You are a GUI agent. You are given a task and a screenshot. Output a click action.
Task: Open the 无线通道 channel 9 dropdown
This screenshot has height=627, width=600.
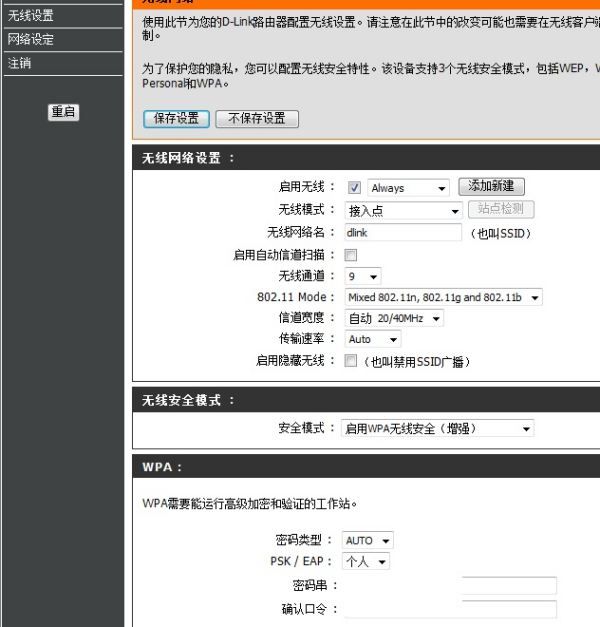click(363, 276)
